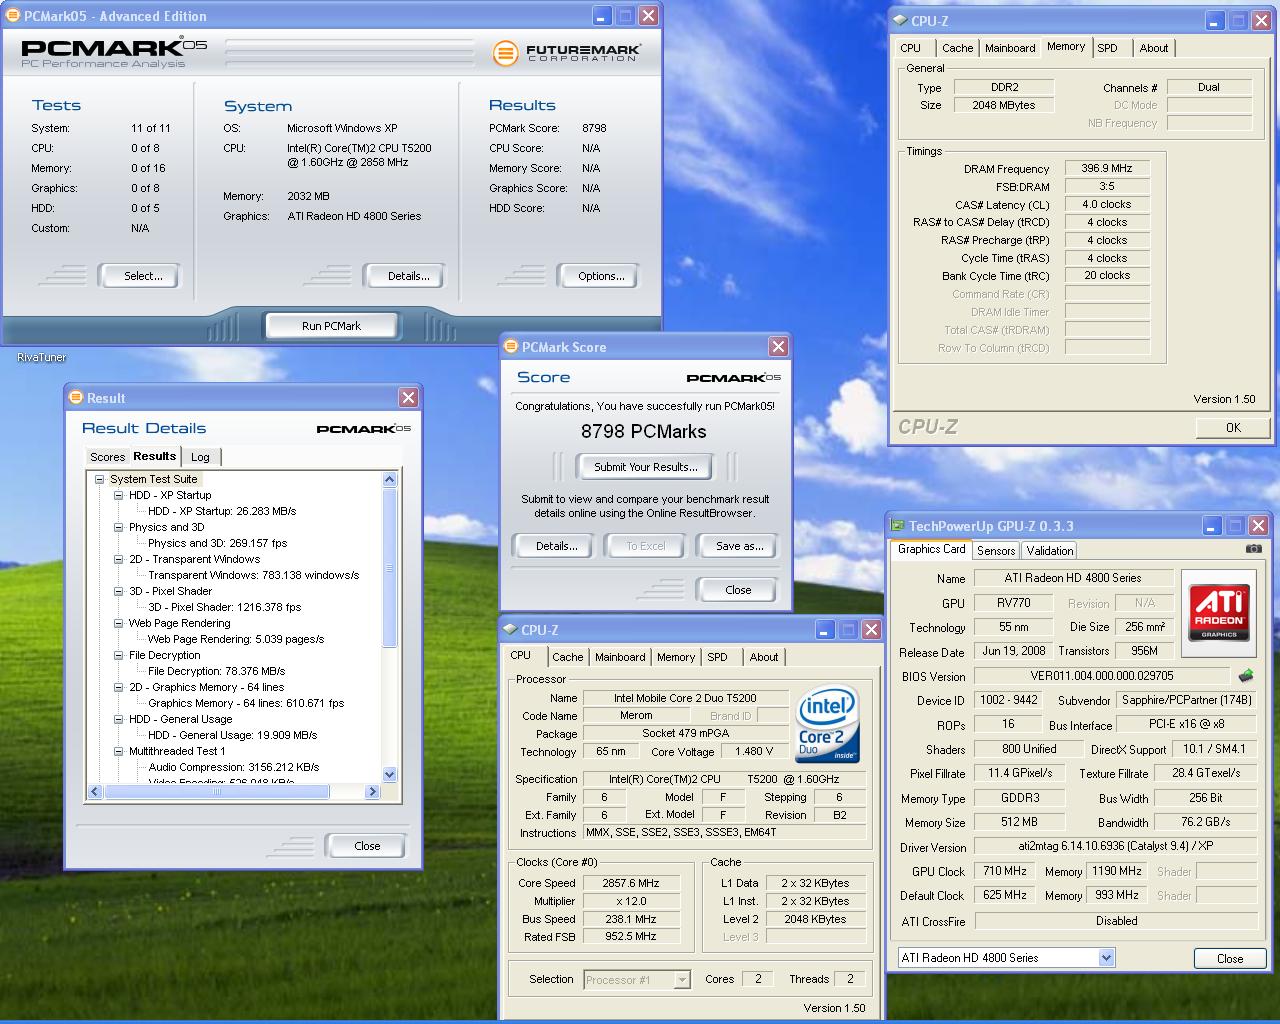The width and height of the screenshot is (1280, 1024).
Task: Click the BIOS save chip icon in GPU-Z
Action: click(1246, 676)
